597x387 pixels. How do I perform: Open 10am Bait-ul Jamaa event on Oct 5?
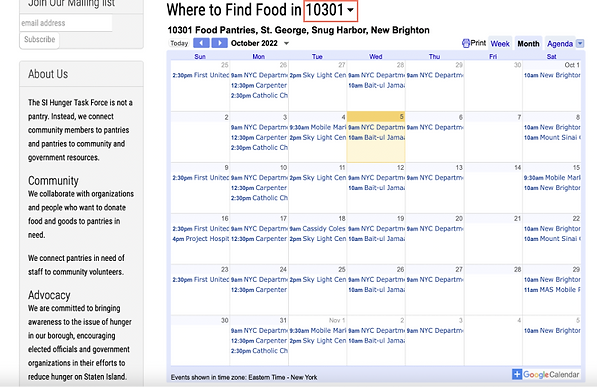376,138
